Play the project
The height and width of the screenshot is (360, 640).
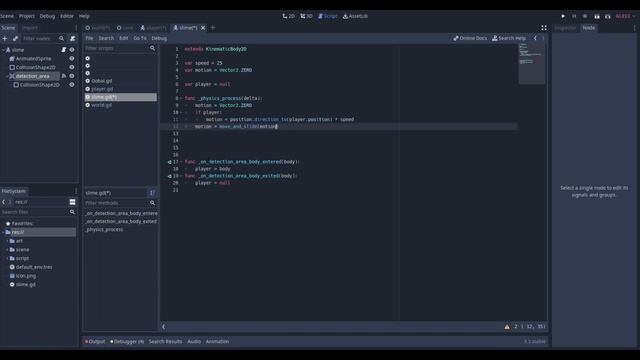pos(563,16)
